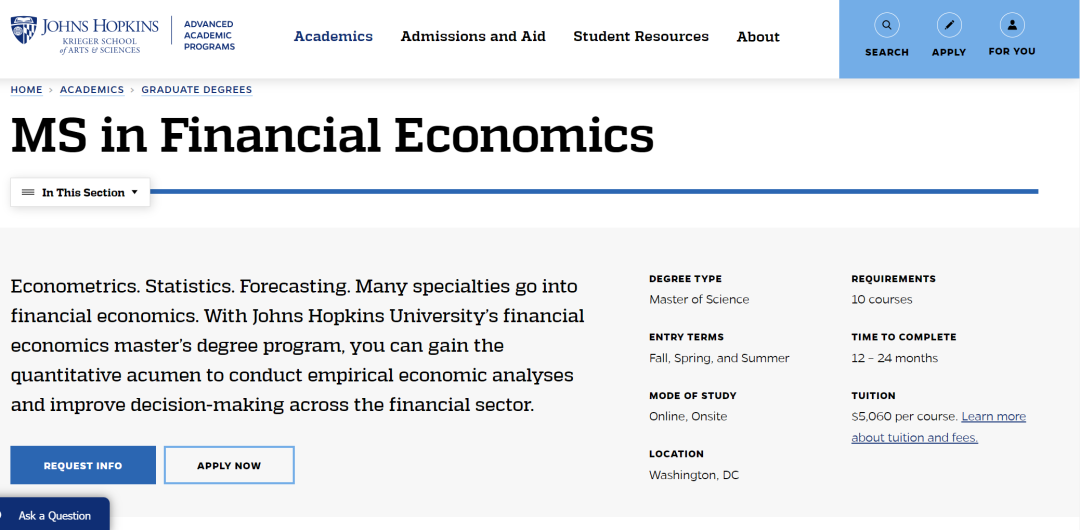
Task: Click the hamburger icon beside In This Section
Action: click(28, 192)
